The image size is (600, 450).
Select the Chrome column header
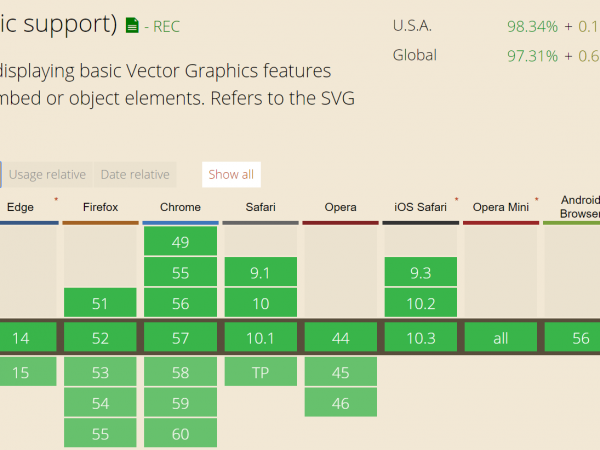[x=180, y=207]
